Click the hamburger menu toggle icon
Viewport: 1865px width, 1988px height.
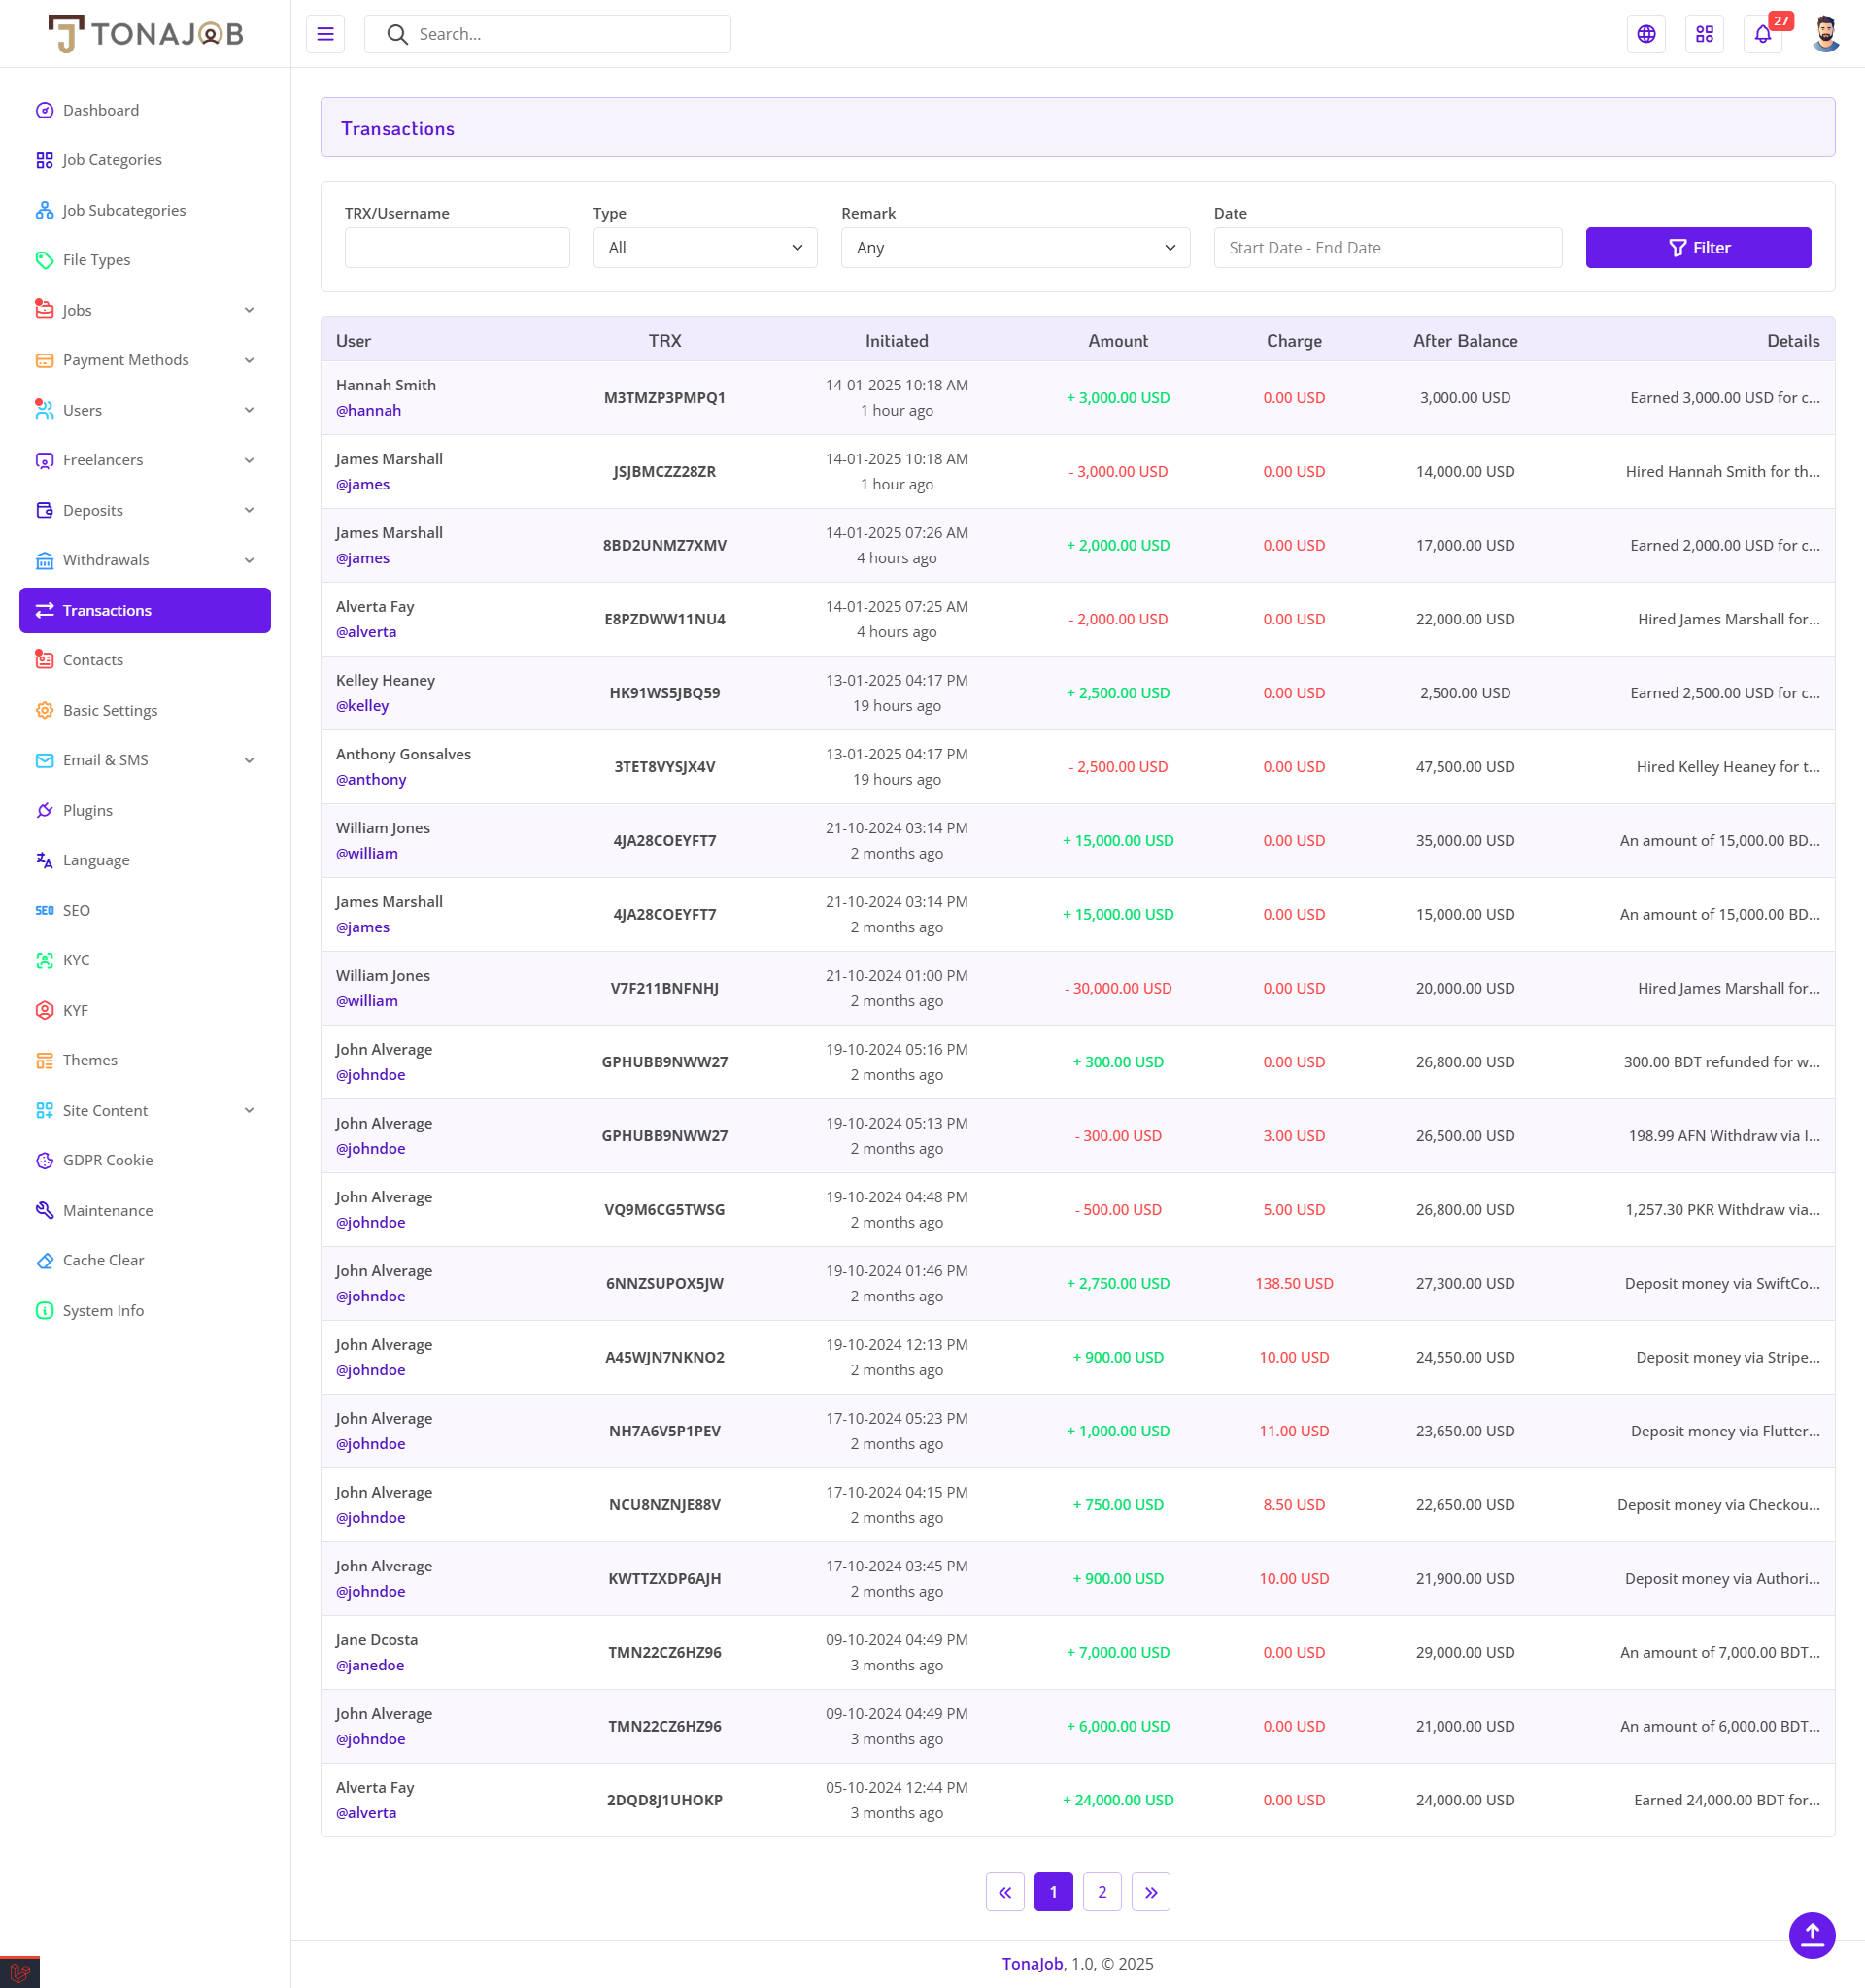(325, 34)
